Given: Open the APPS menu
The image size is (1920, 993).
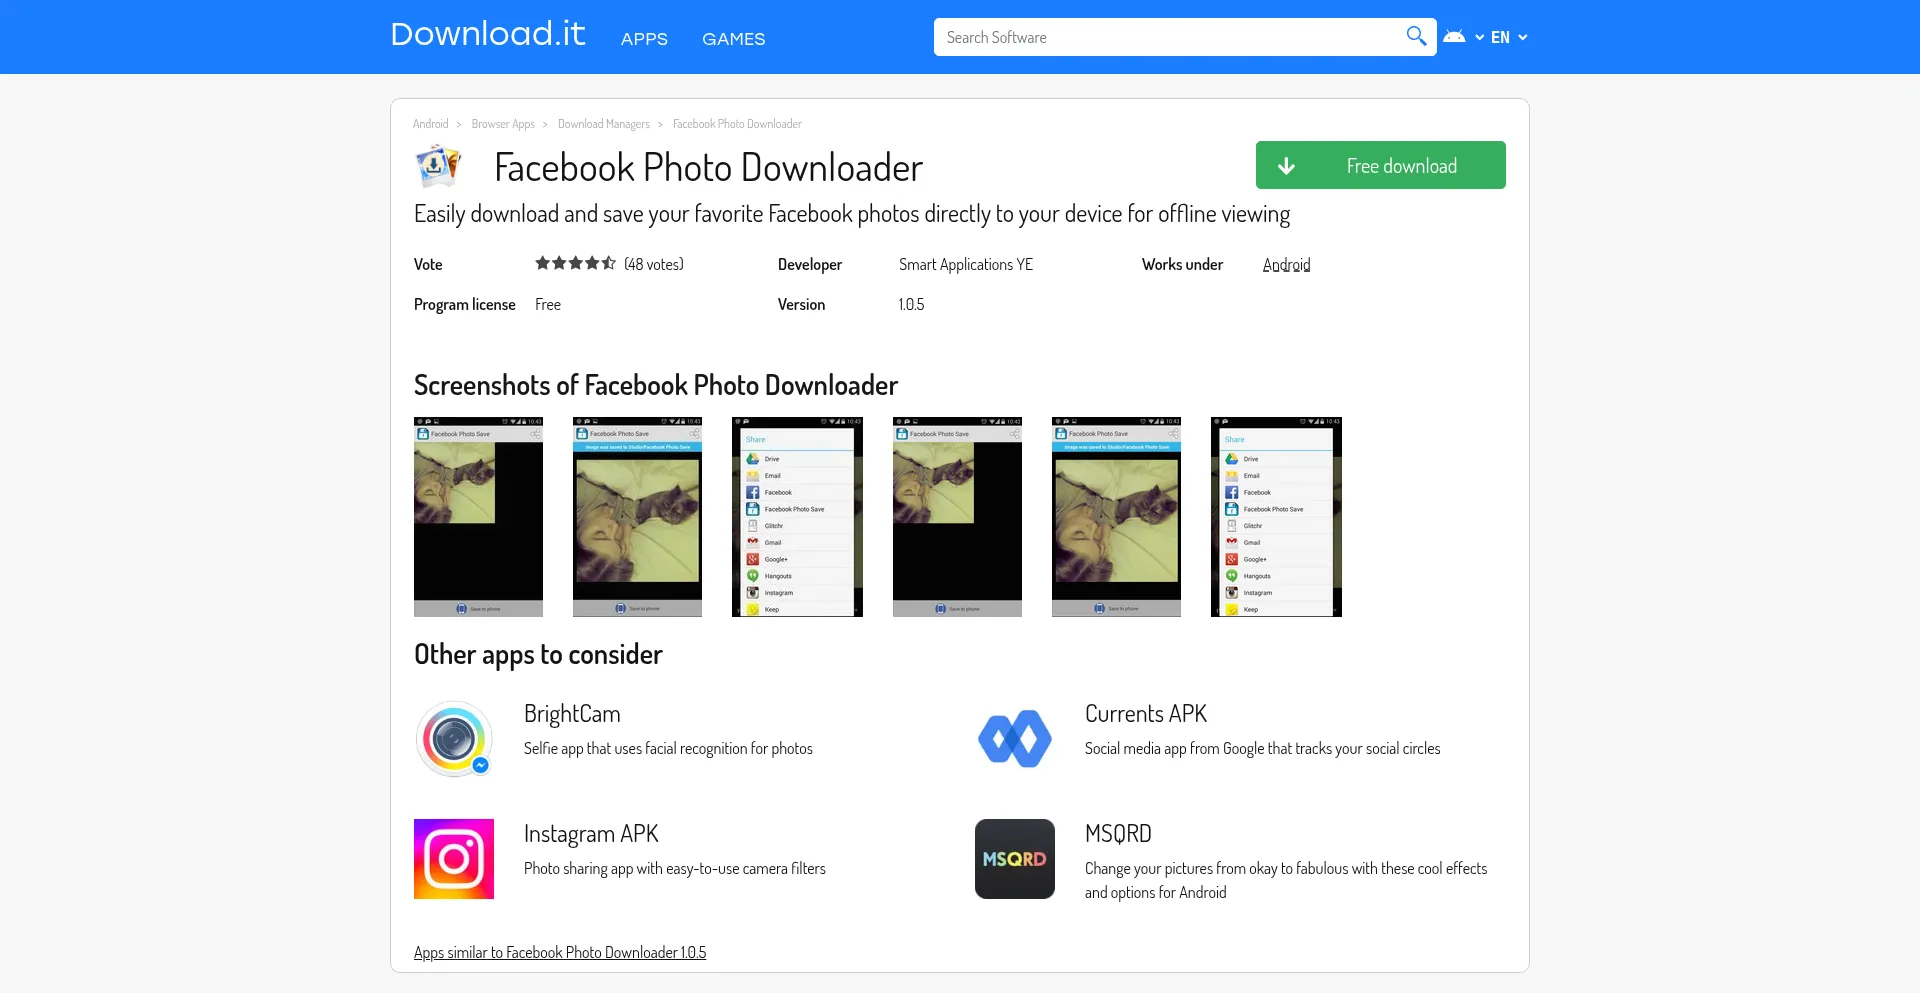Looking at the screenshot, I should click(644, 39).
